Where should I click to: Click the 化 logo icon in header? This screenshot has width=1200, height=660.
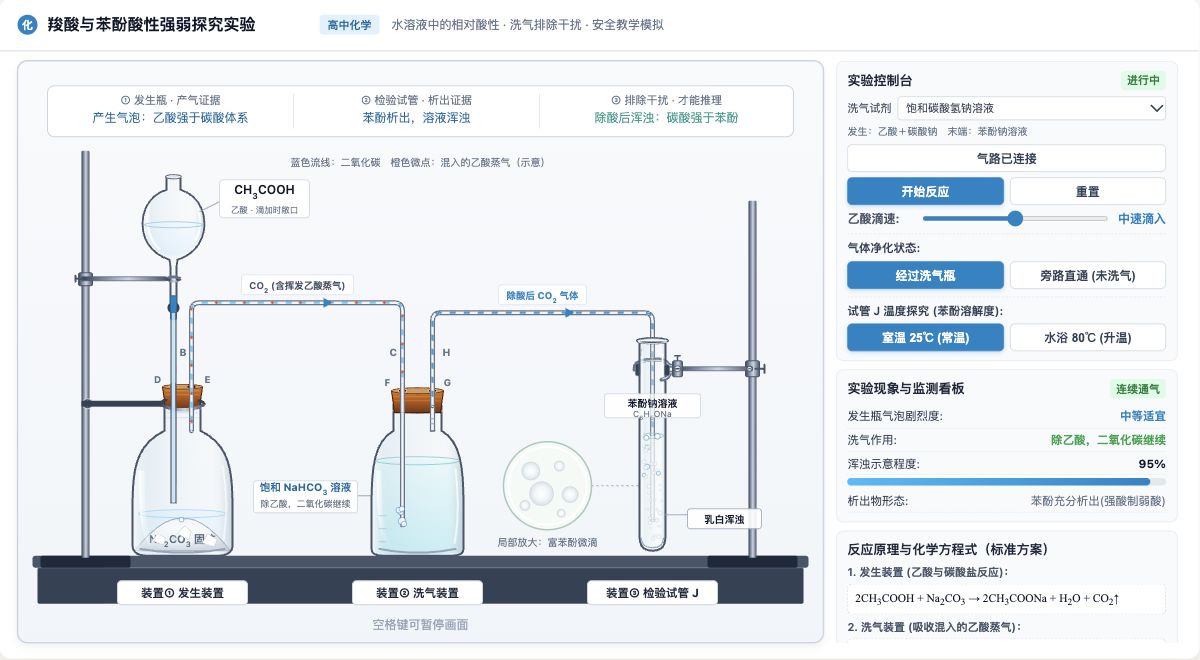pos(28,25)
